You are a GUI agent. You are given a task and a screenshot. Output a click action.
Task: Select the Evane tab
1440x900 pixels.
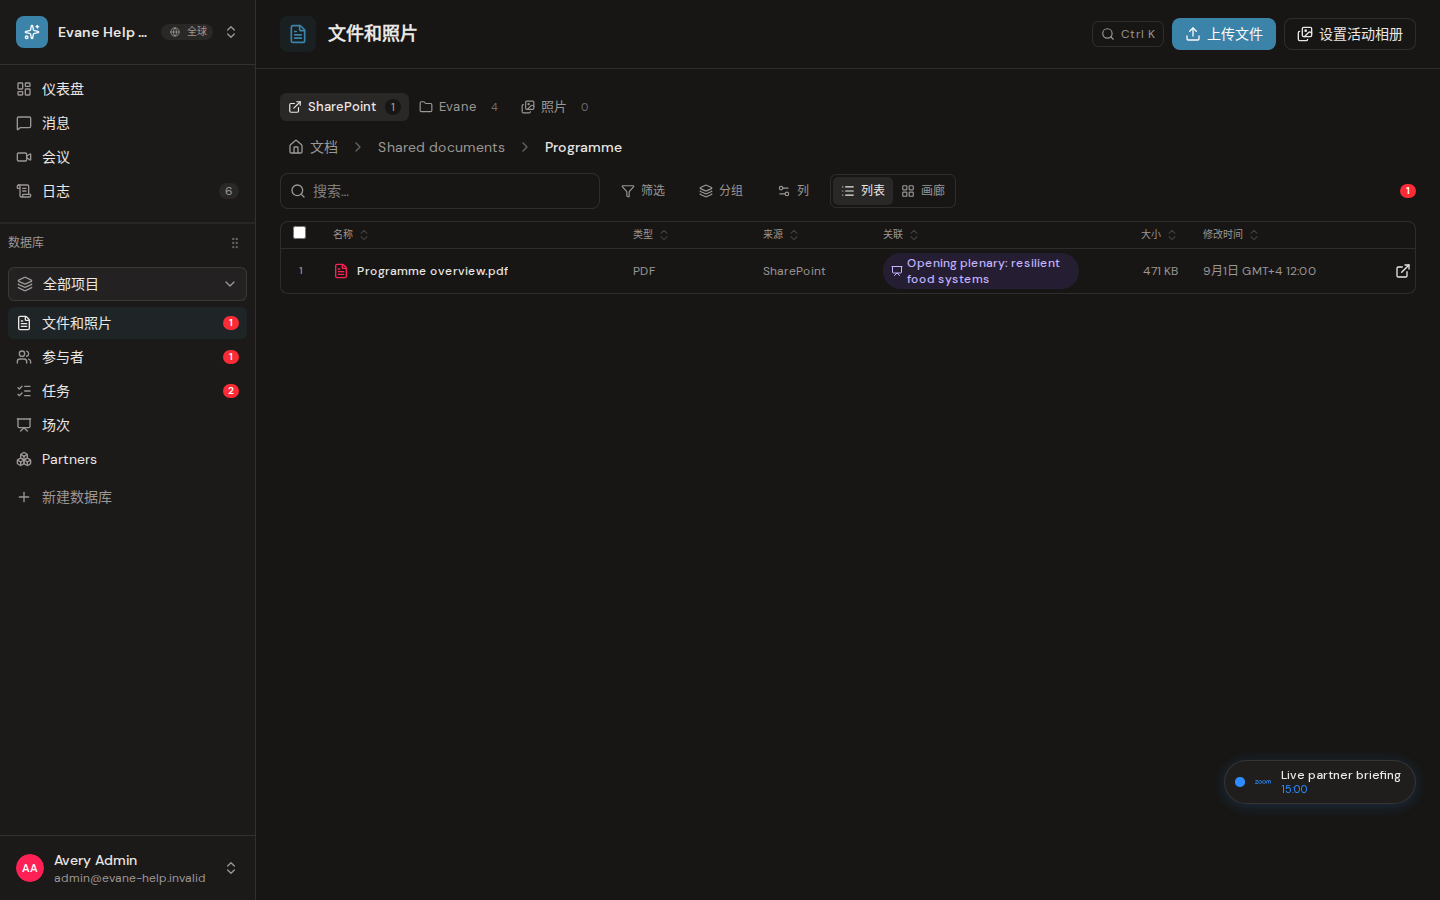460,107
